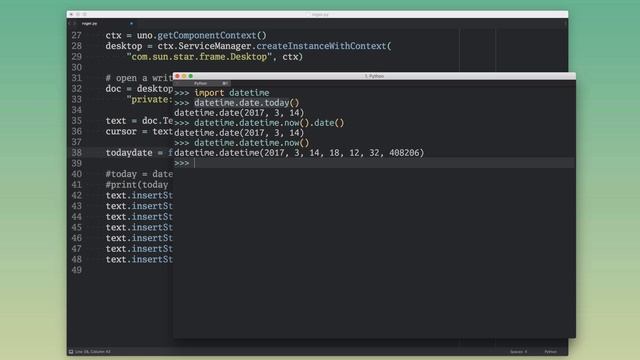
Task: Click line number 30 in the gutter
Action: click(x=77, y=67)
